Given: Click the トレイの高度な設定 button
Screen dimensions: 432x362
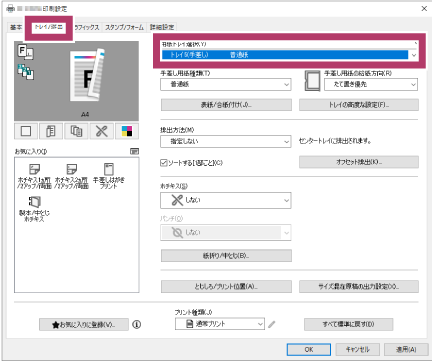Looking at the screenshot, I should [359, 105].
